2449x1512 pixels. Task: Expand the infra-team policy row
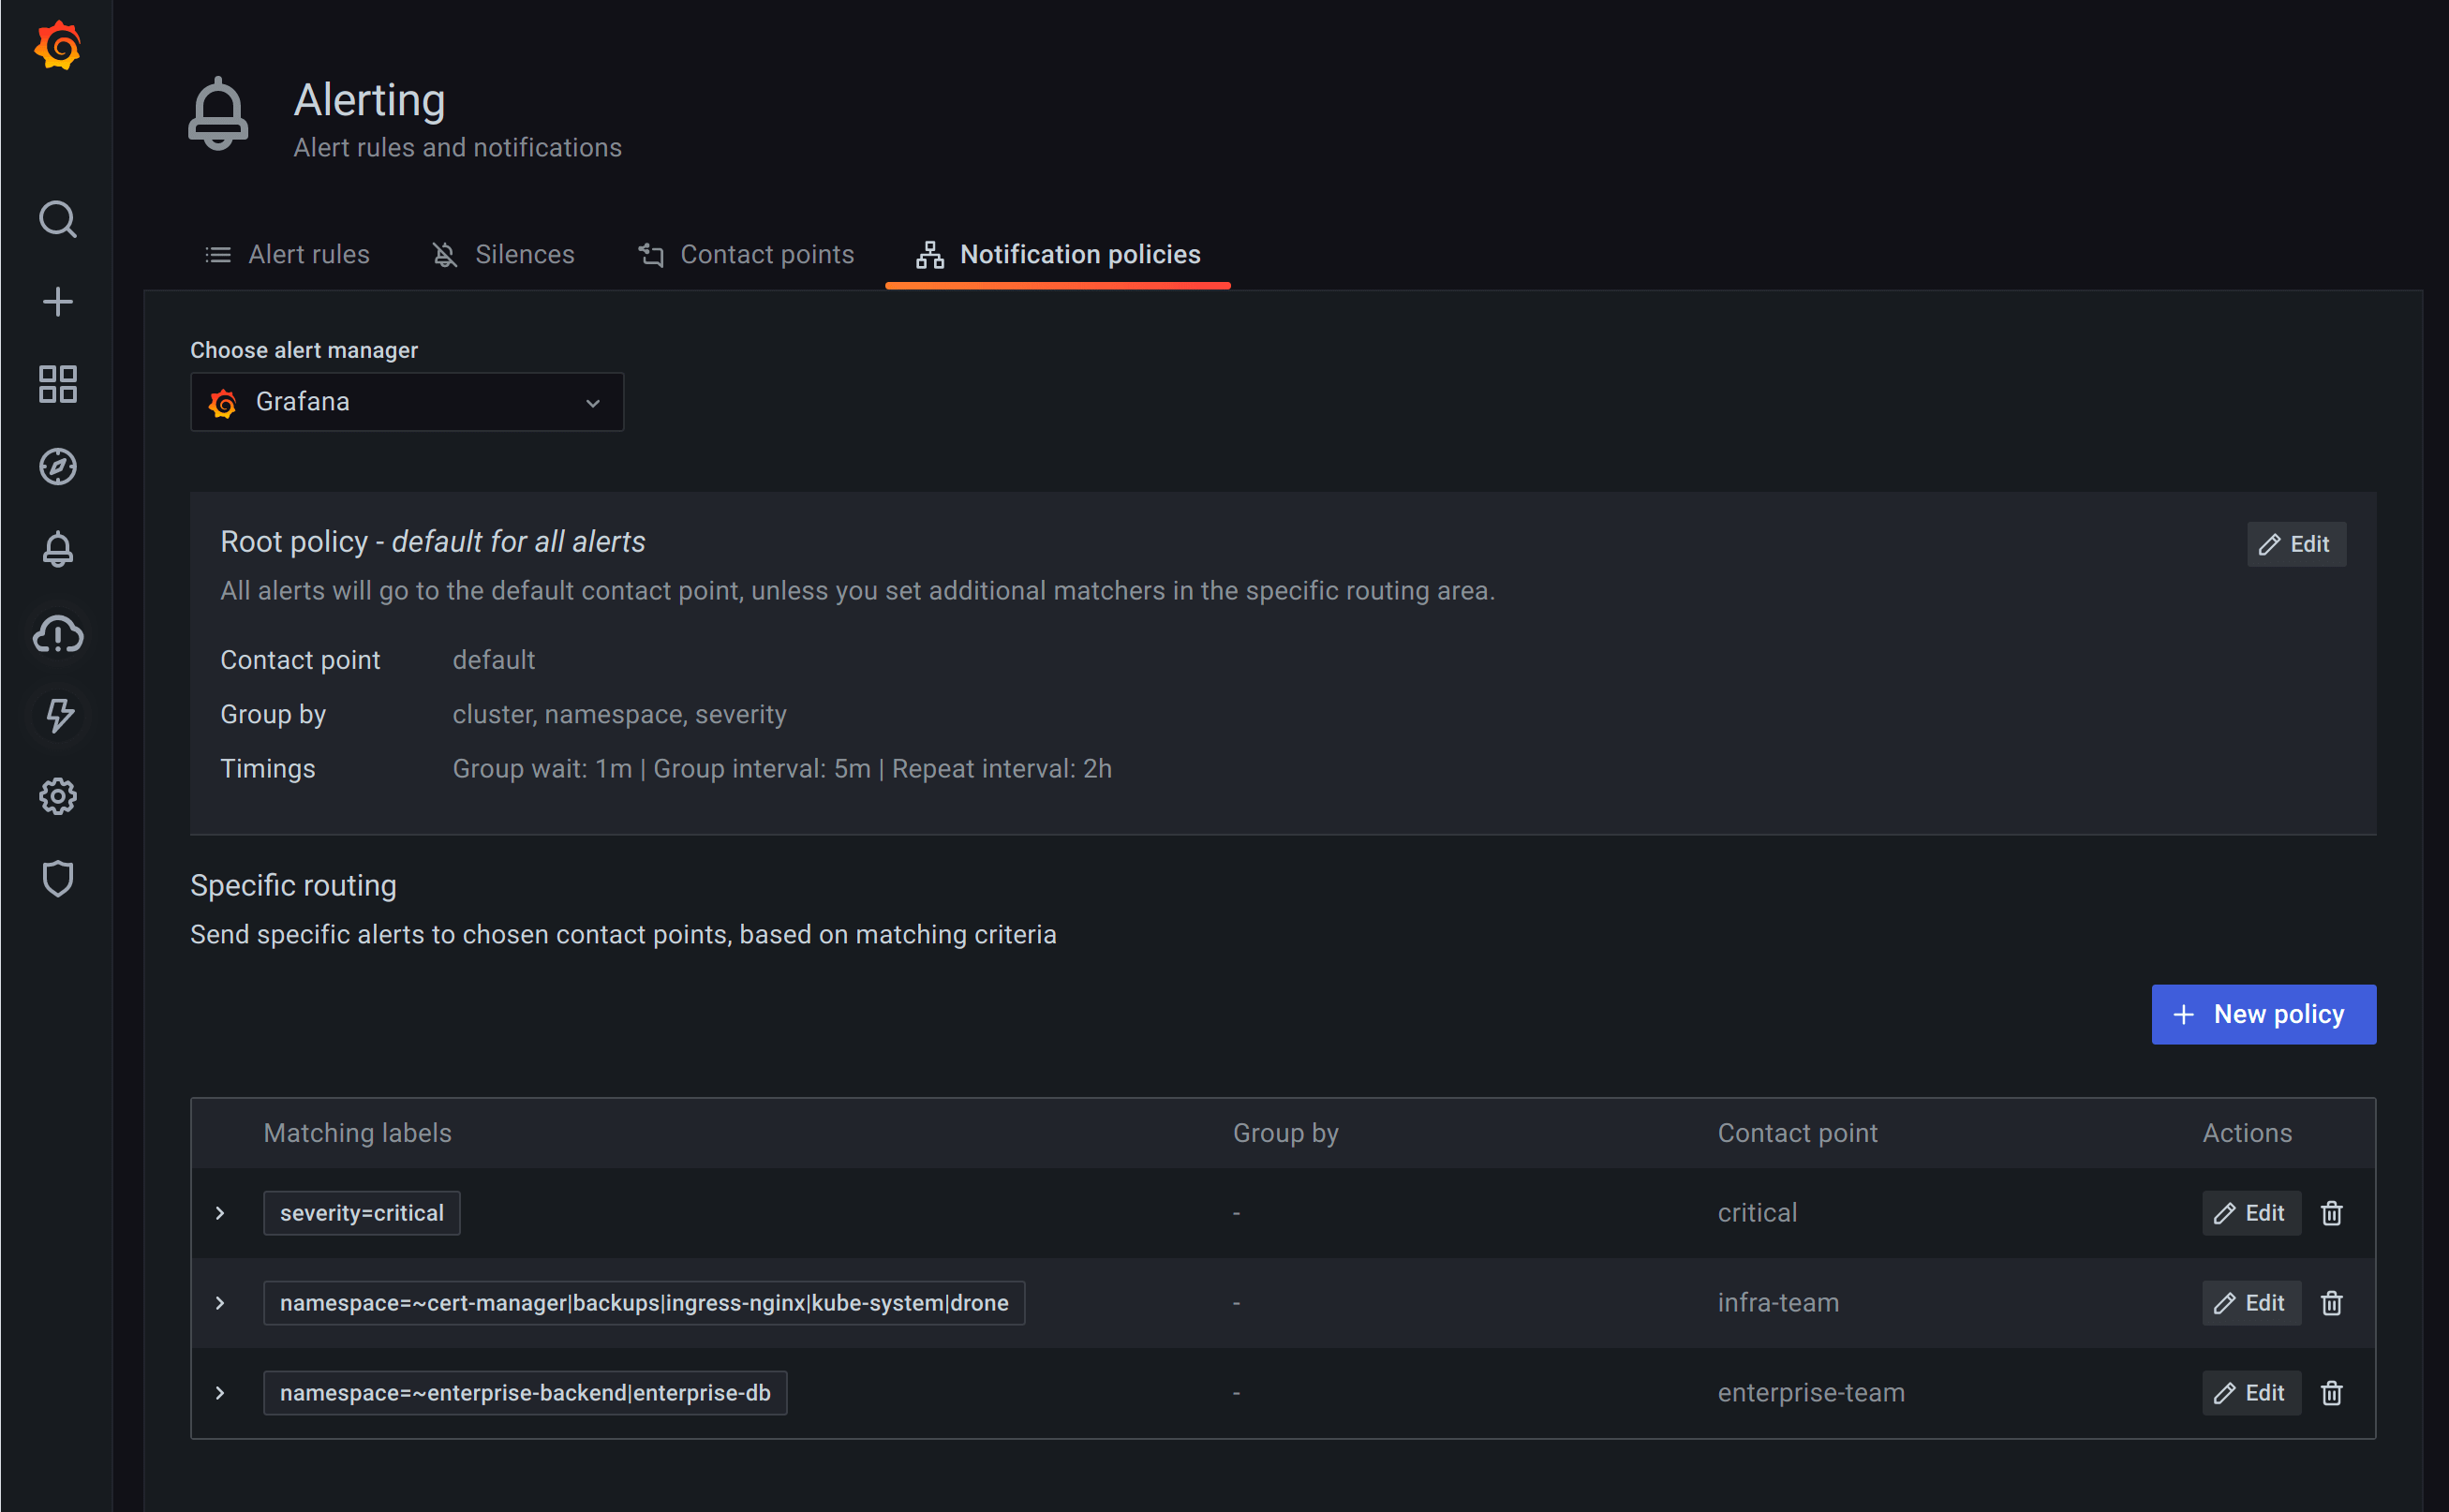(219, 1303)
